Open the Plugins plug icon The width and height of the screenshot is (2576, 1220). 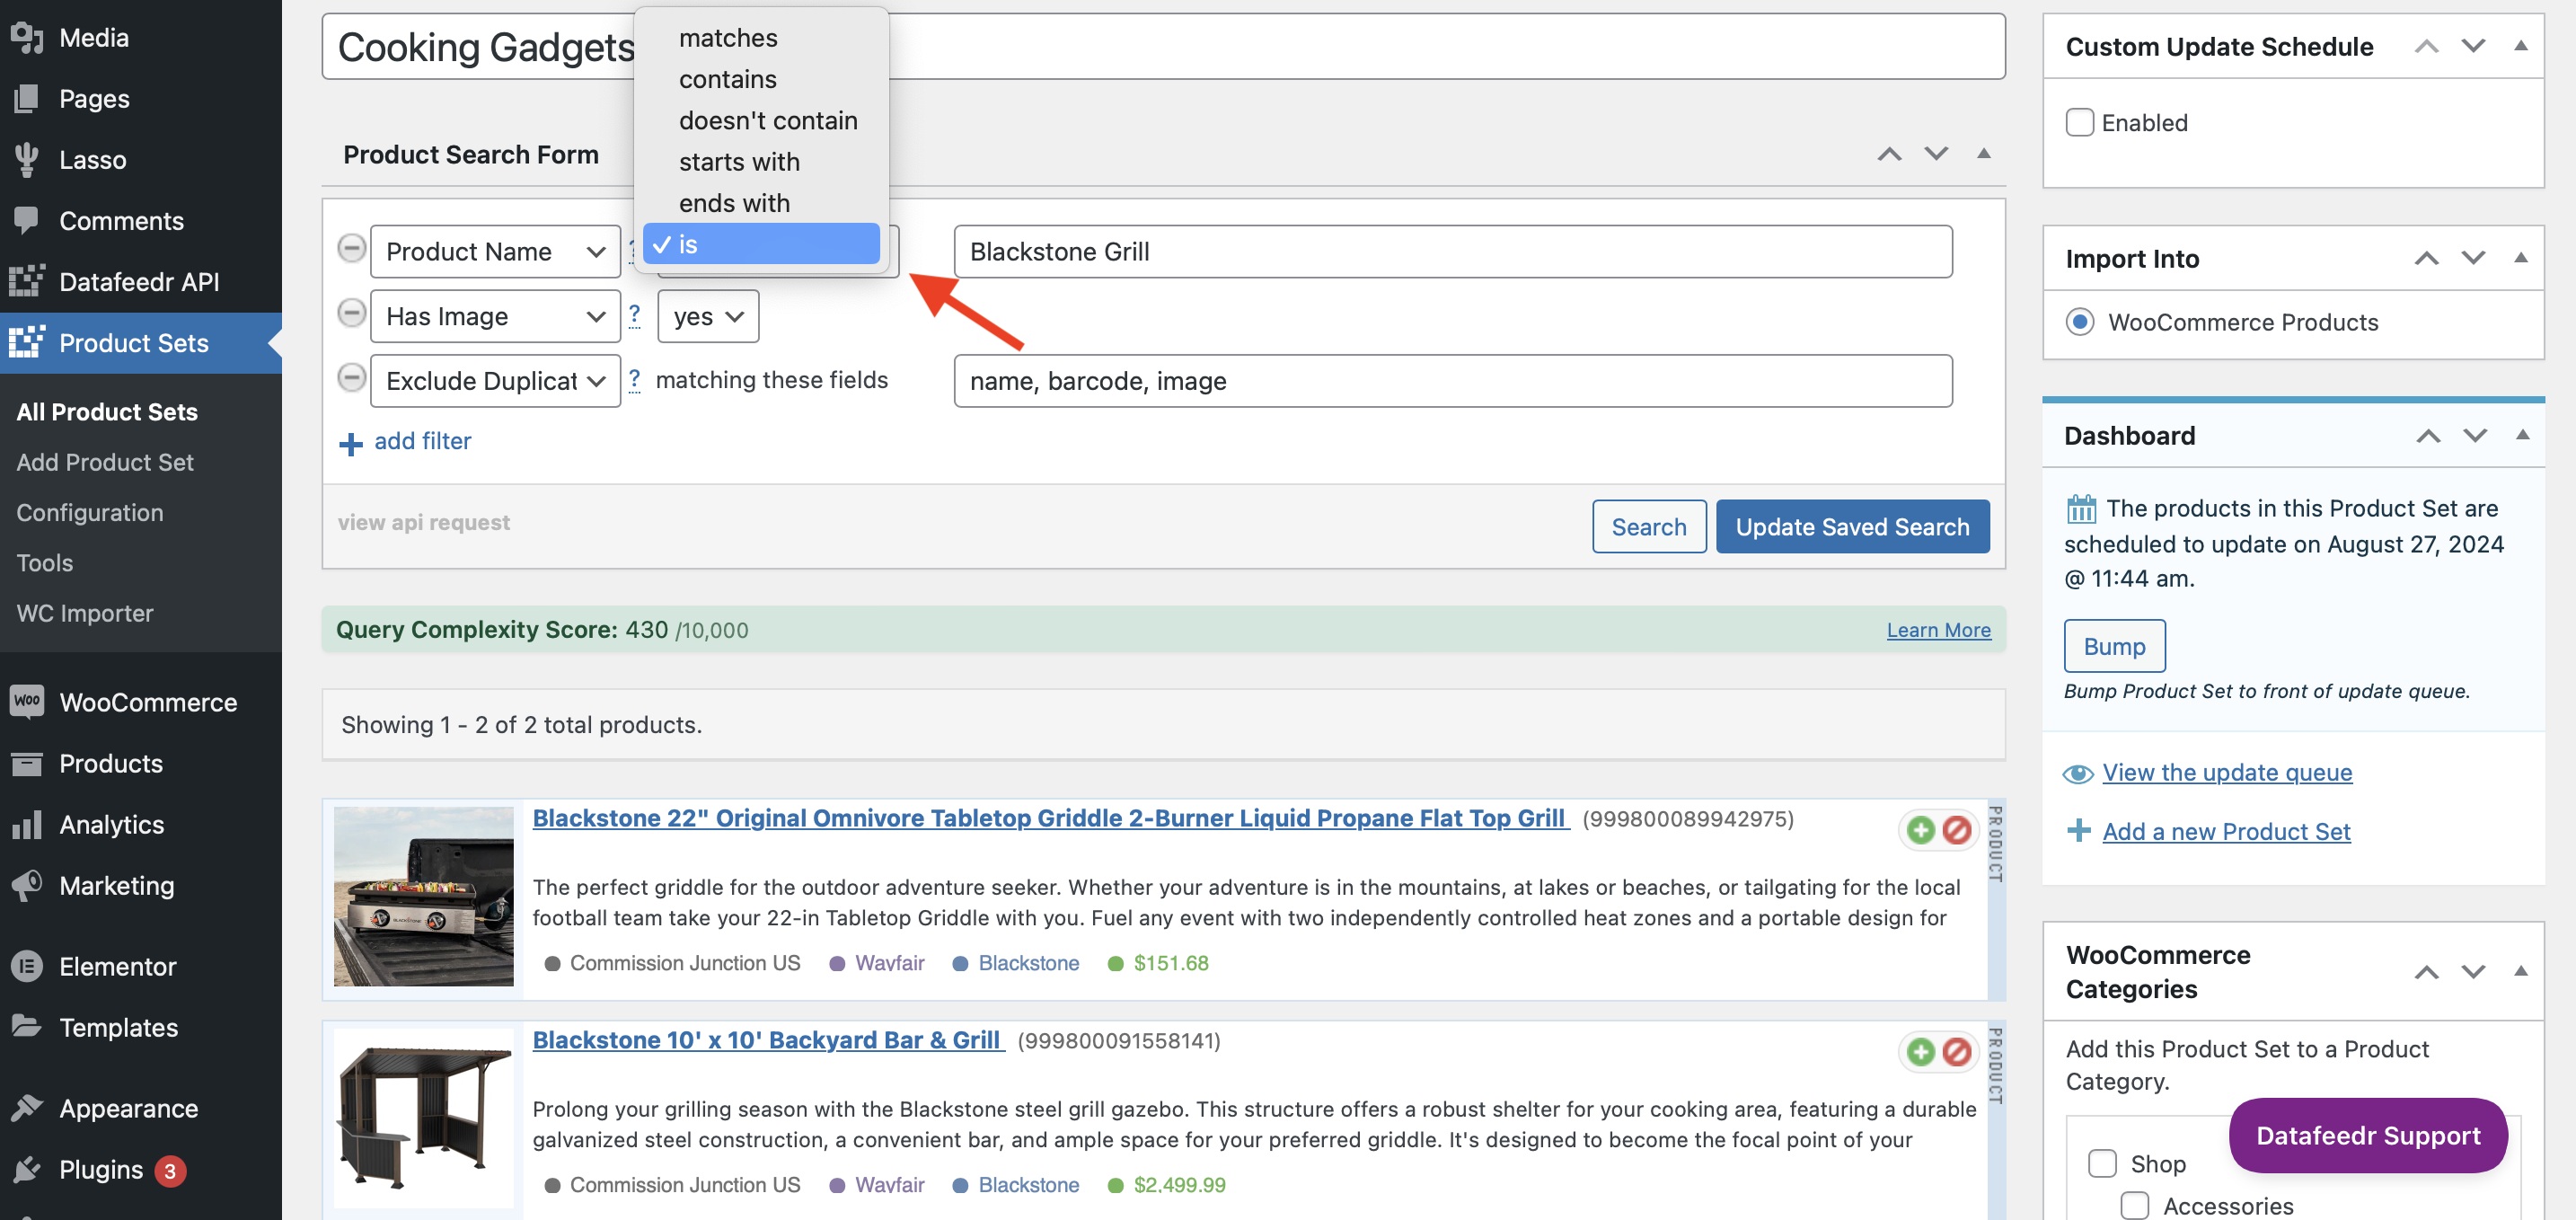[27, 1170]
